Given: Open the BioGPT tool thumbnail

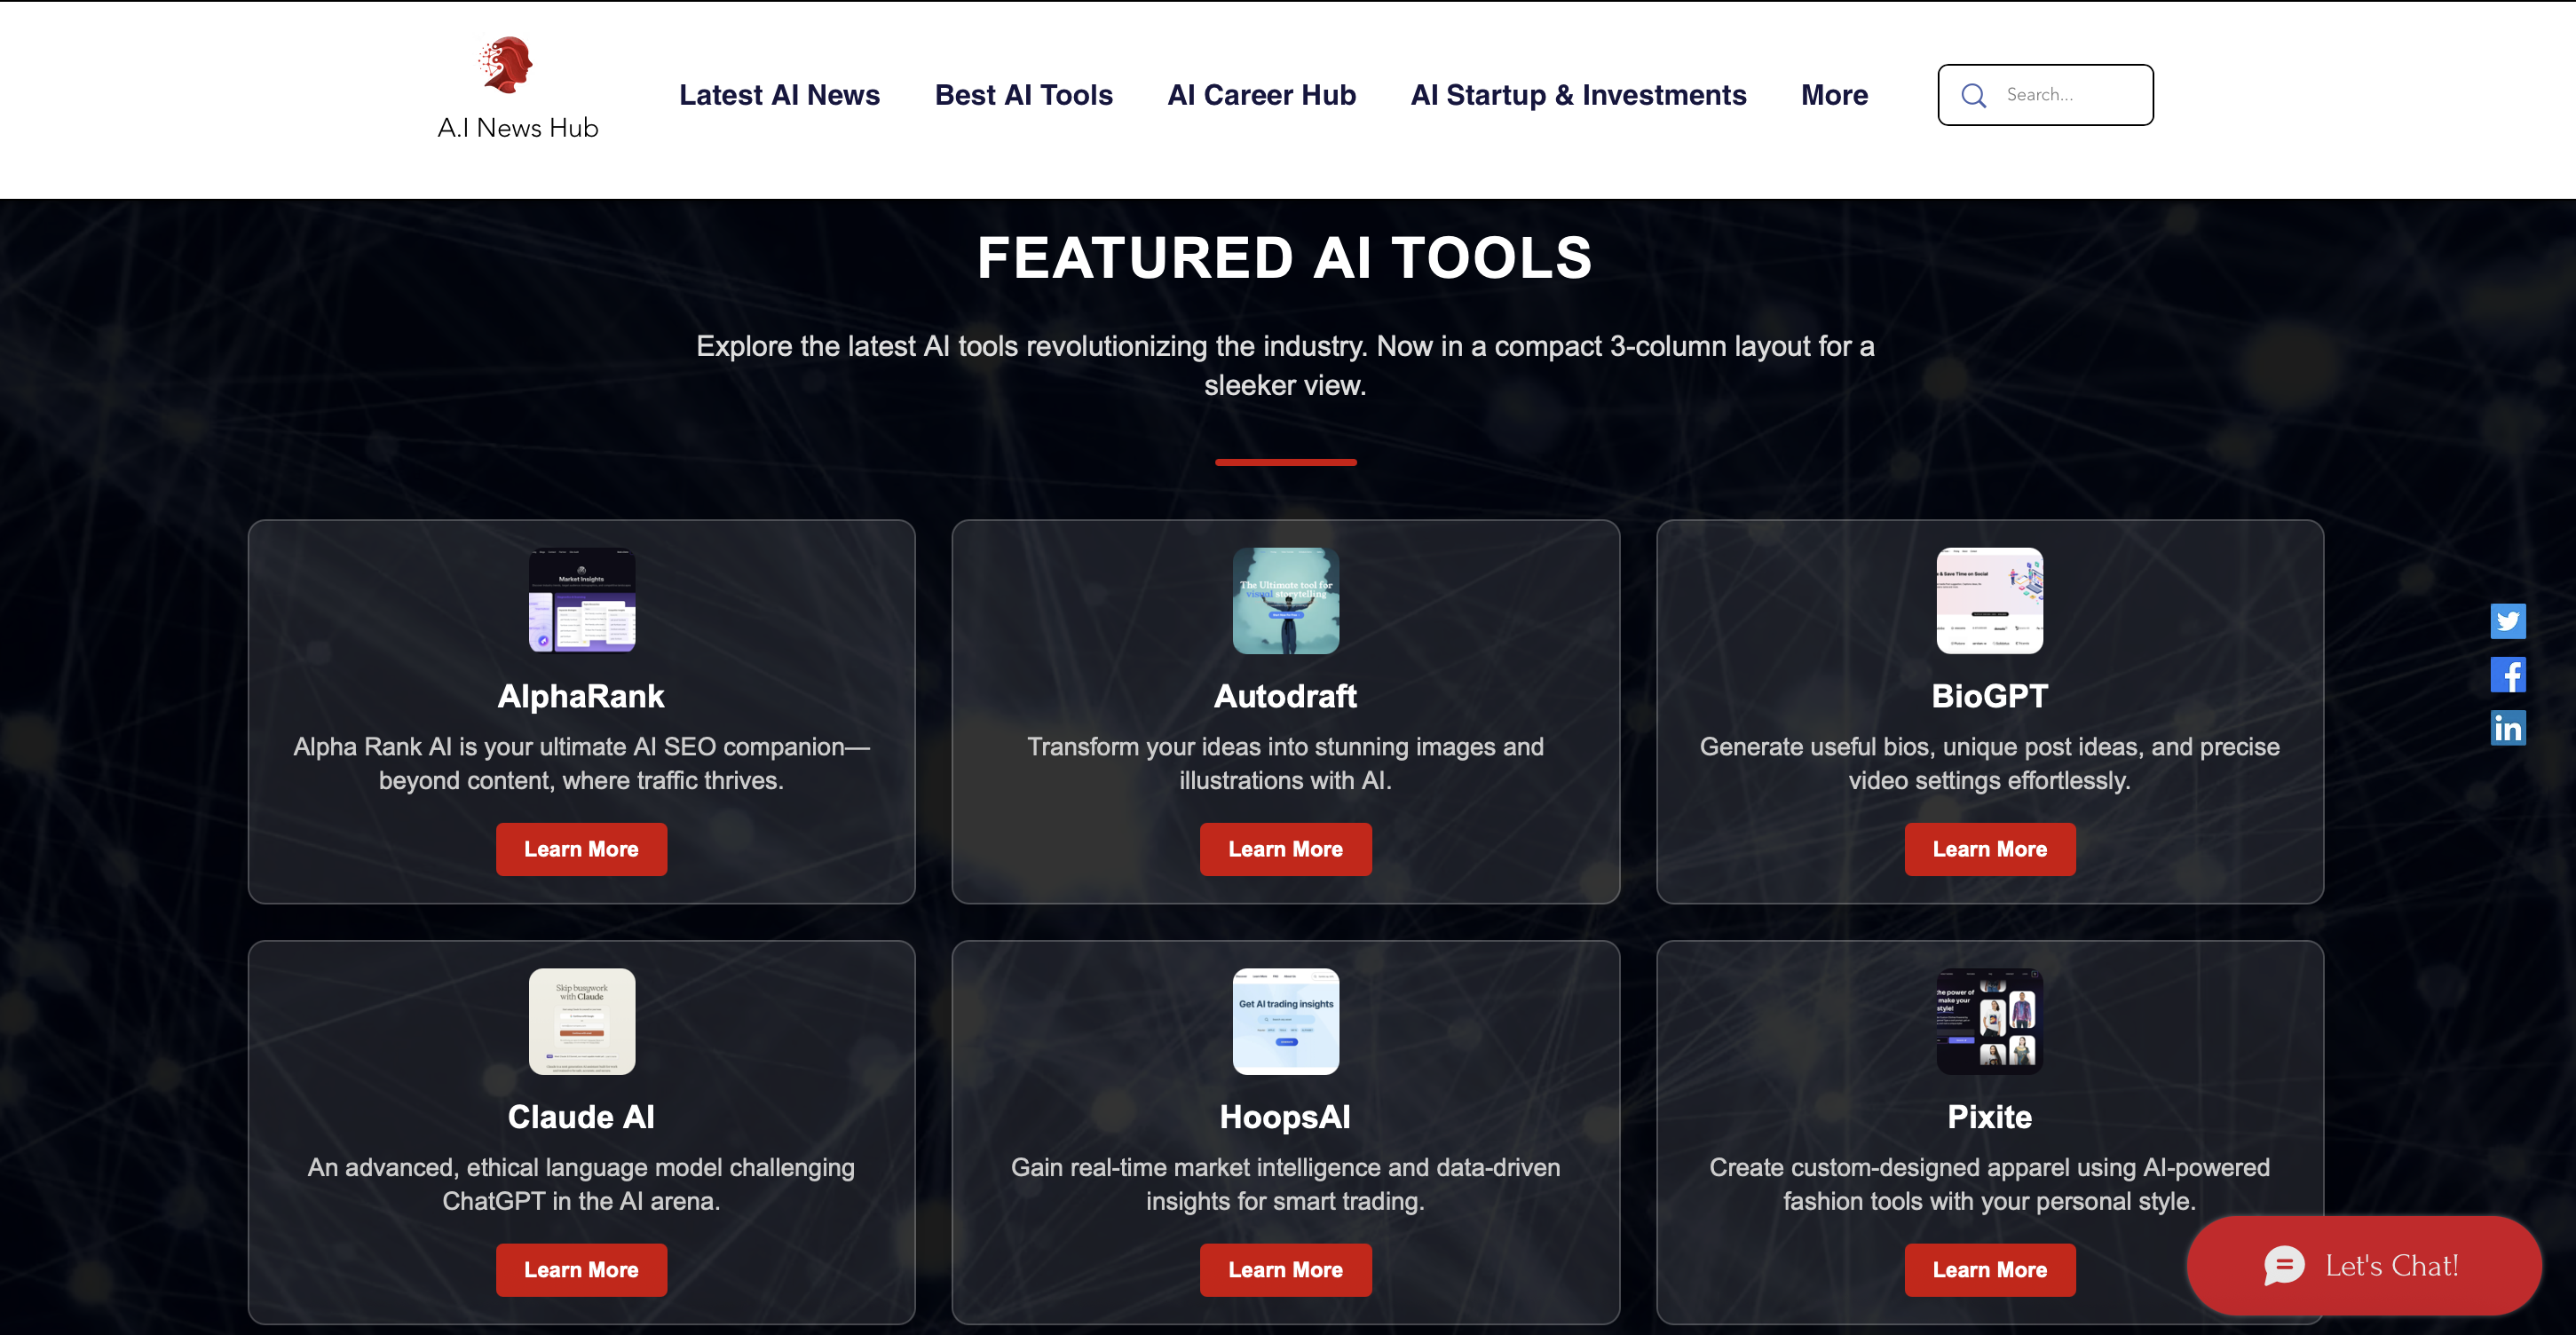Looking at the screenshot, I should point(1989,600).
